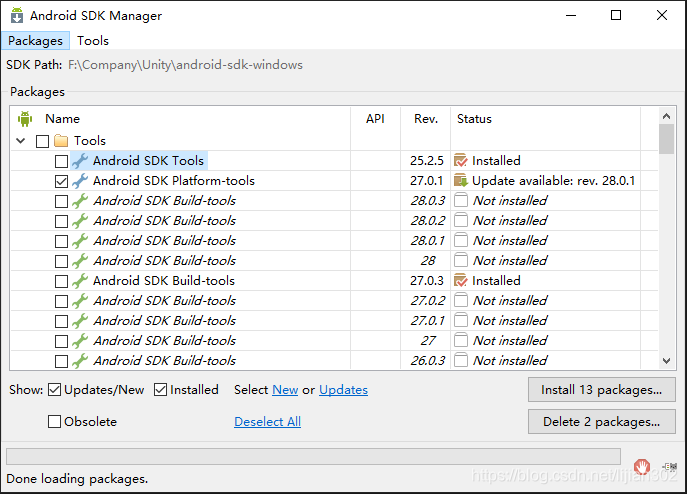Screen dimensions: 687x494
Task: Click the scrollbar down arrow
Action: (666, 361)
